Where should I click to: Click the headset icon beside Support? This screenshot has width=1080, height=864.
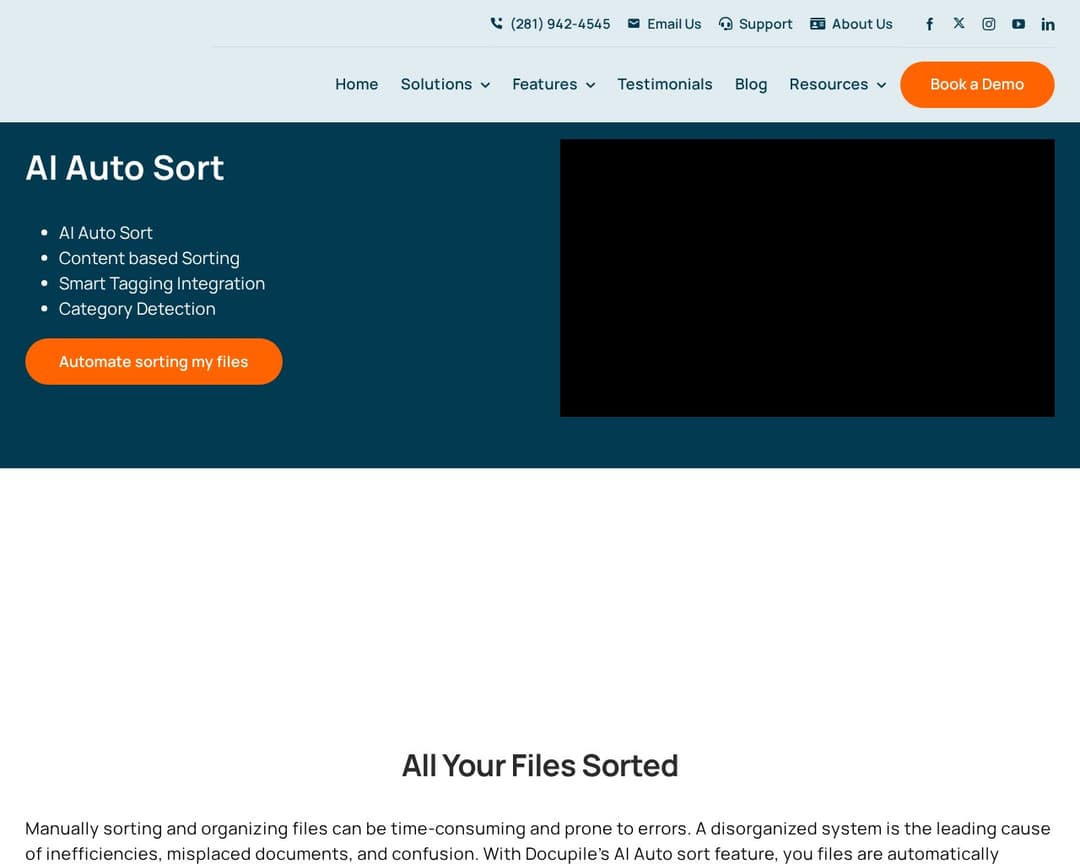coord(725,24)
